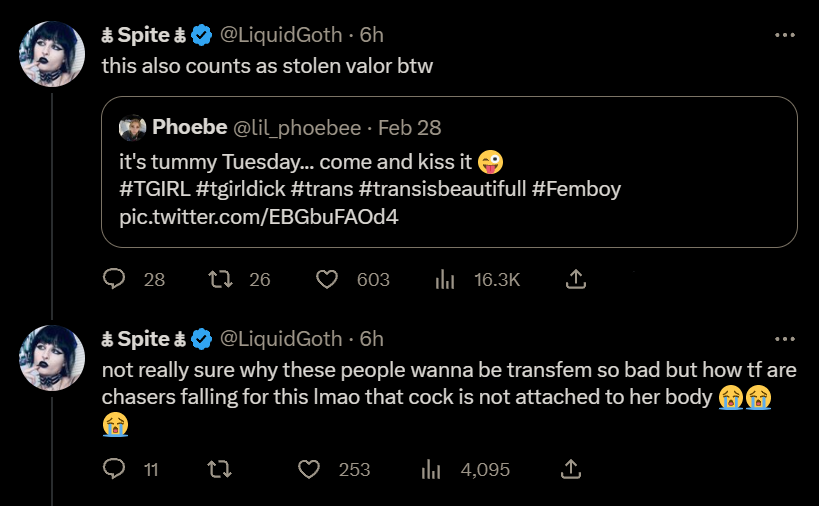Open the pic.twitter.com/EBGbuFAOd4 link
The image size is (819, 506).
259,216
